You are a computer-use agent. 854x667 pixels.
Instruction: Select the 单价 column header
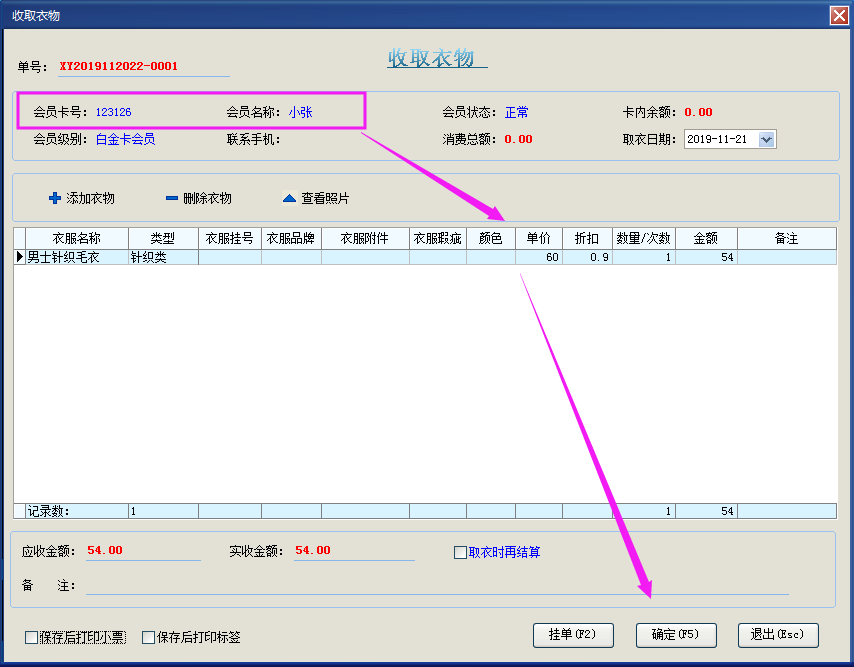pyautogui.click(x=539, y=239)
